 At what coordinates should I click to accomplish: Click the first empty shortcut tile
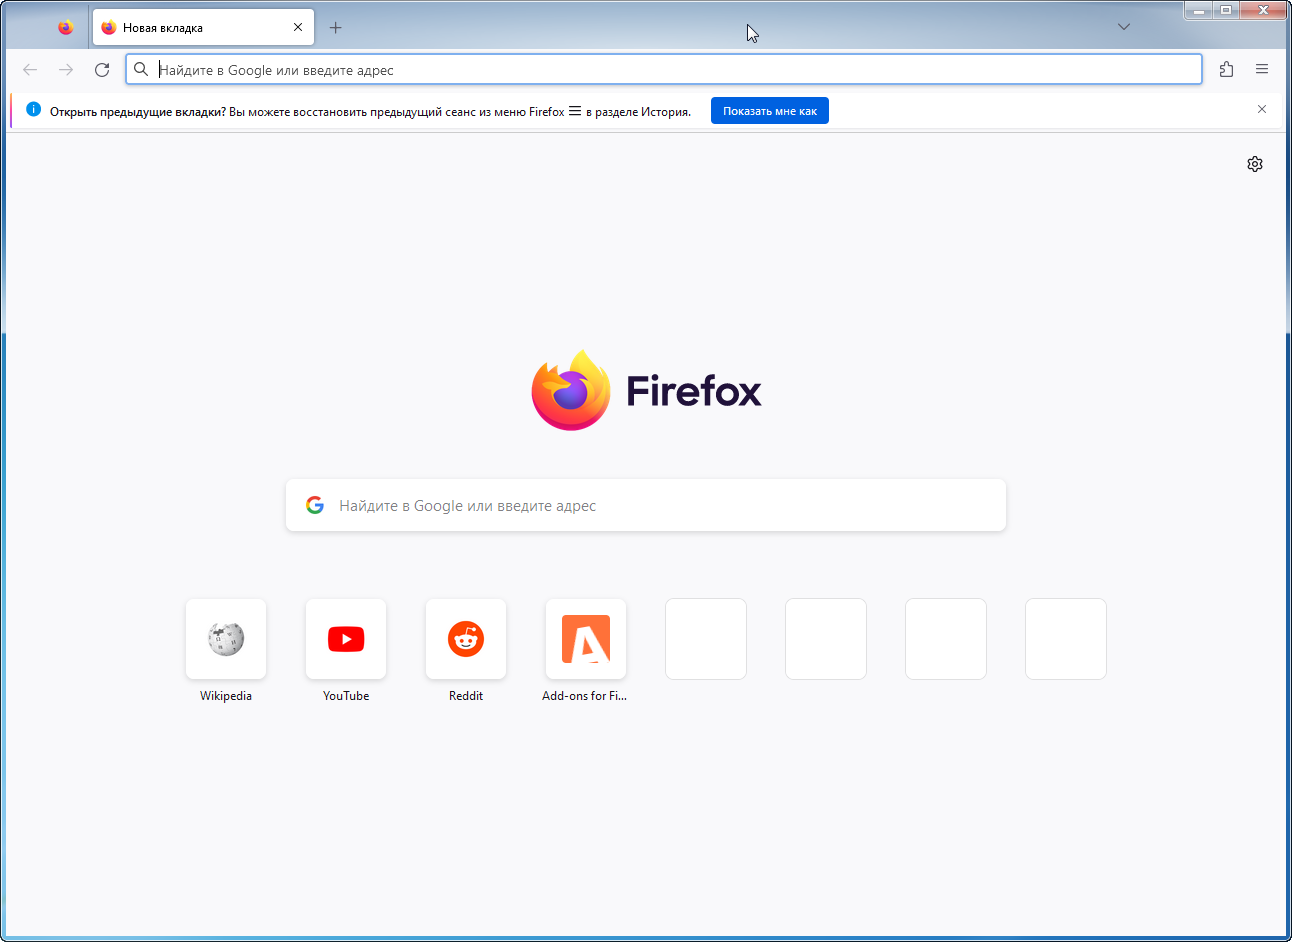pos(706,639)
